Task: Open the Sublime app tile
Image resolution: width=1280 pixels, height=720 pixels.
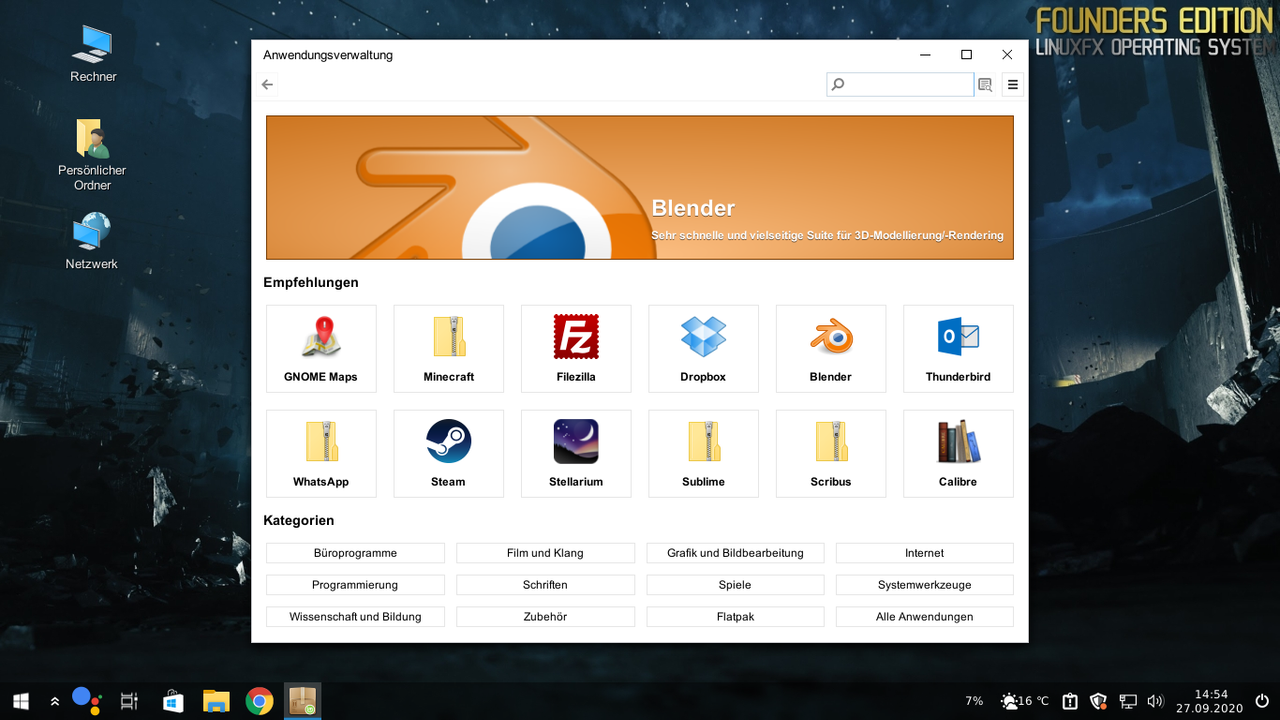Action: pyautogui.click(x=703, y=454)
